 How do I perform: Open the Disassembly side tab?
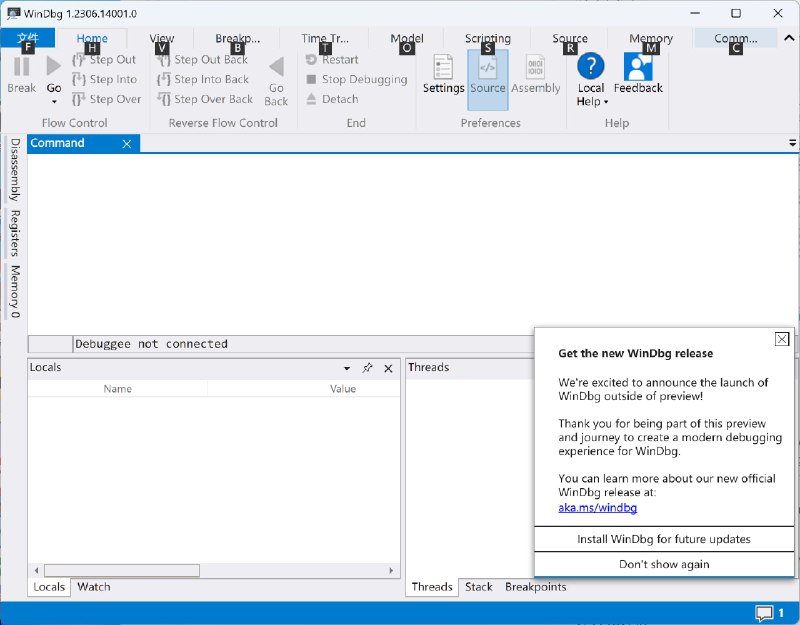point(15,169)
